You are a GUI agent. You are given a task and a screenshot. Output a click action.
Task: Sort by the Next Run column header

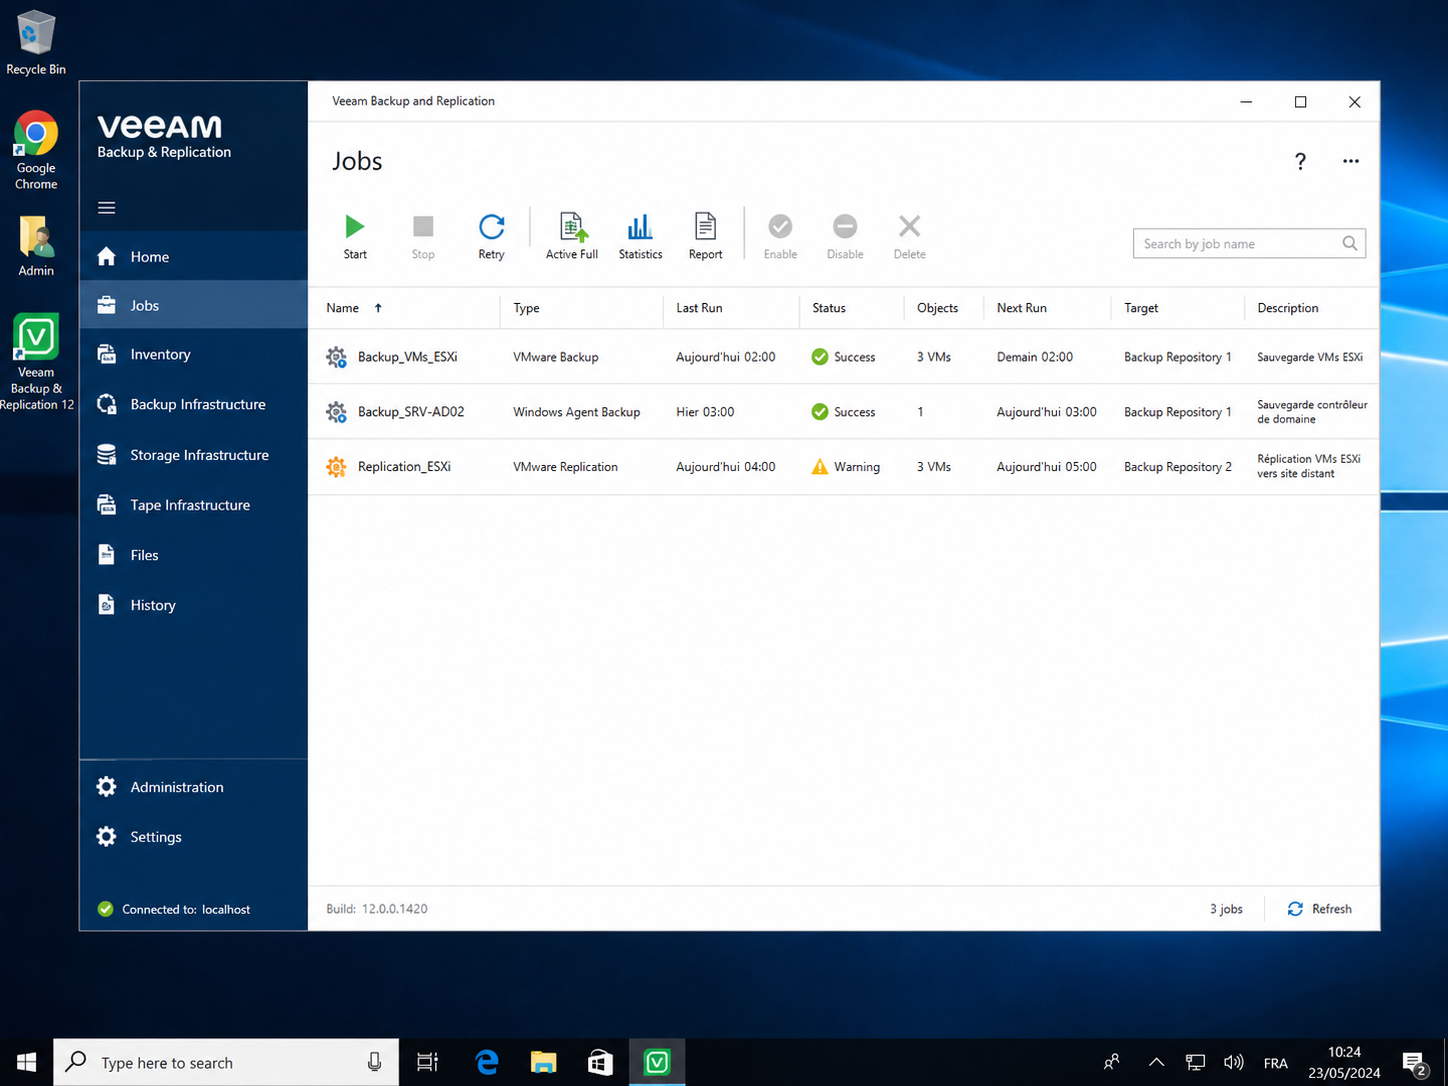coord(1021,308)
